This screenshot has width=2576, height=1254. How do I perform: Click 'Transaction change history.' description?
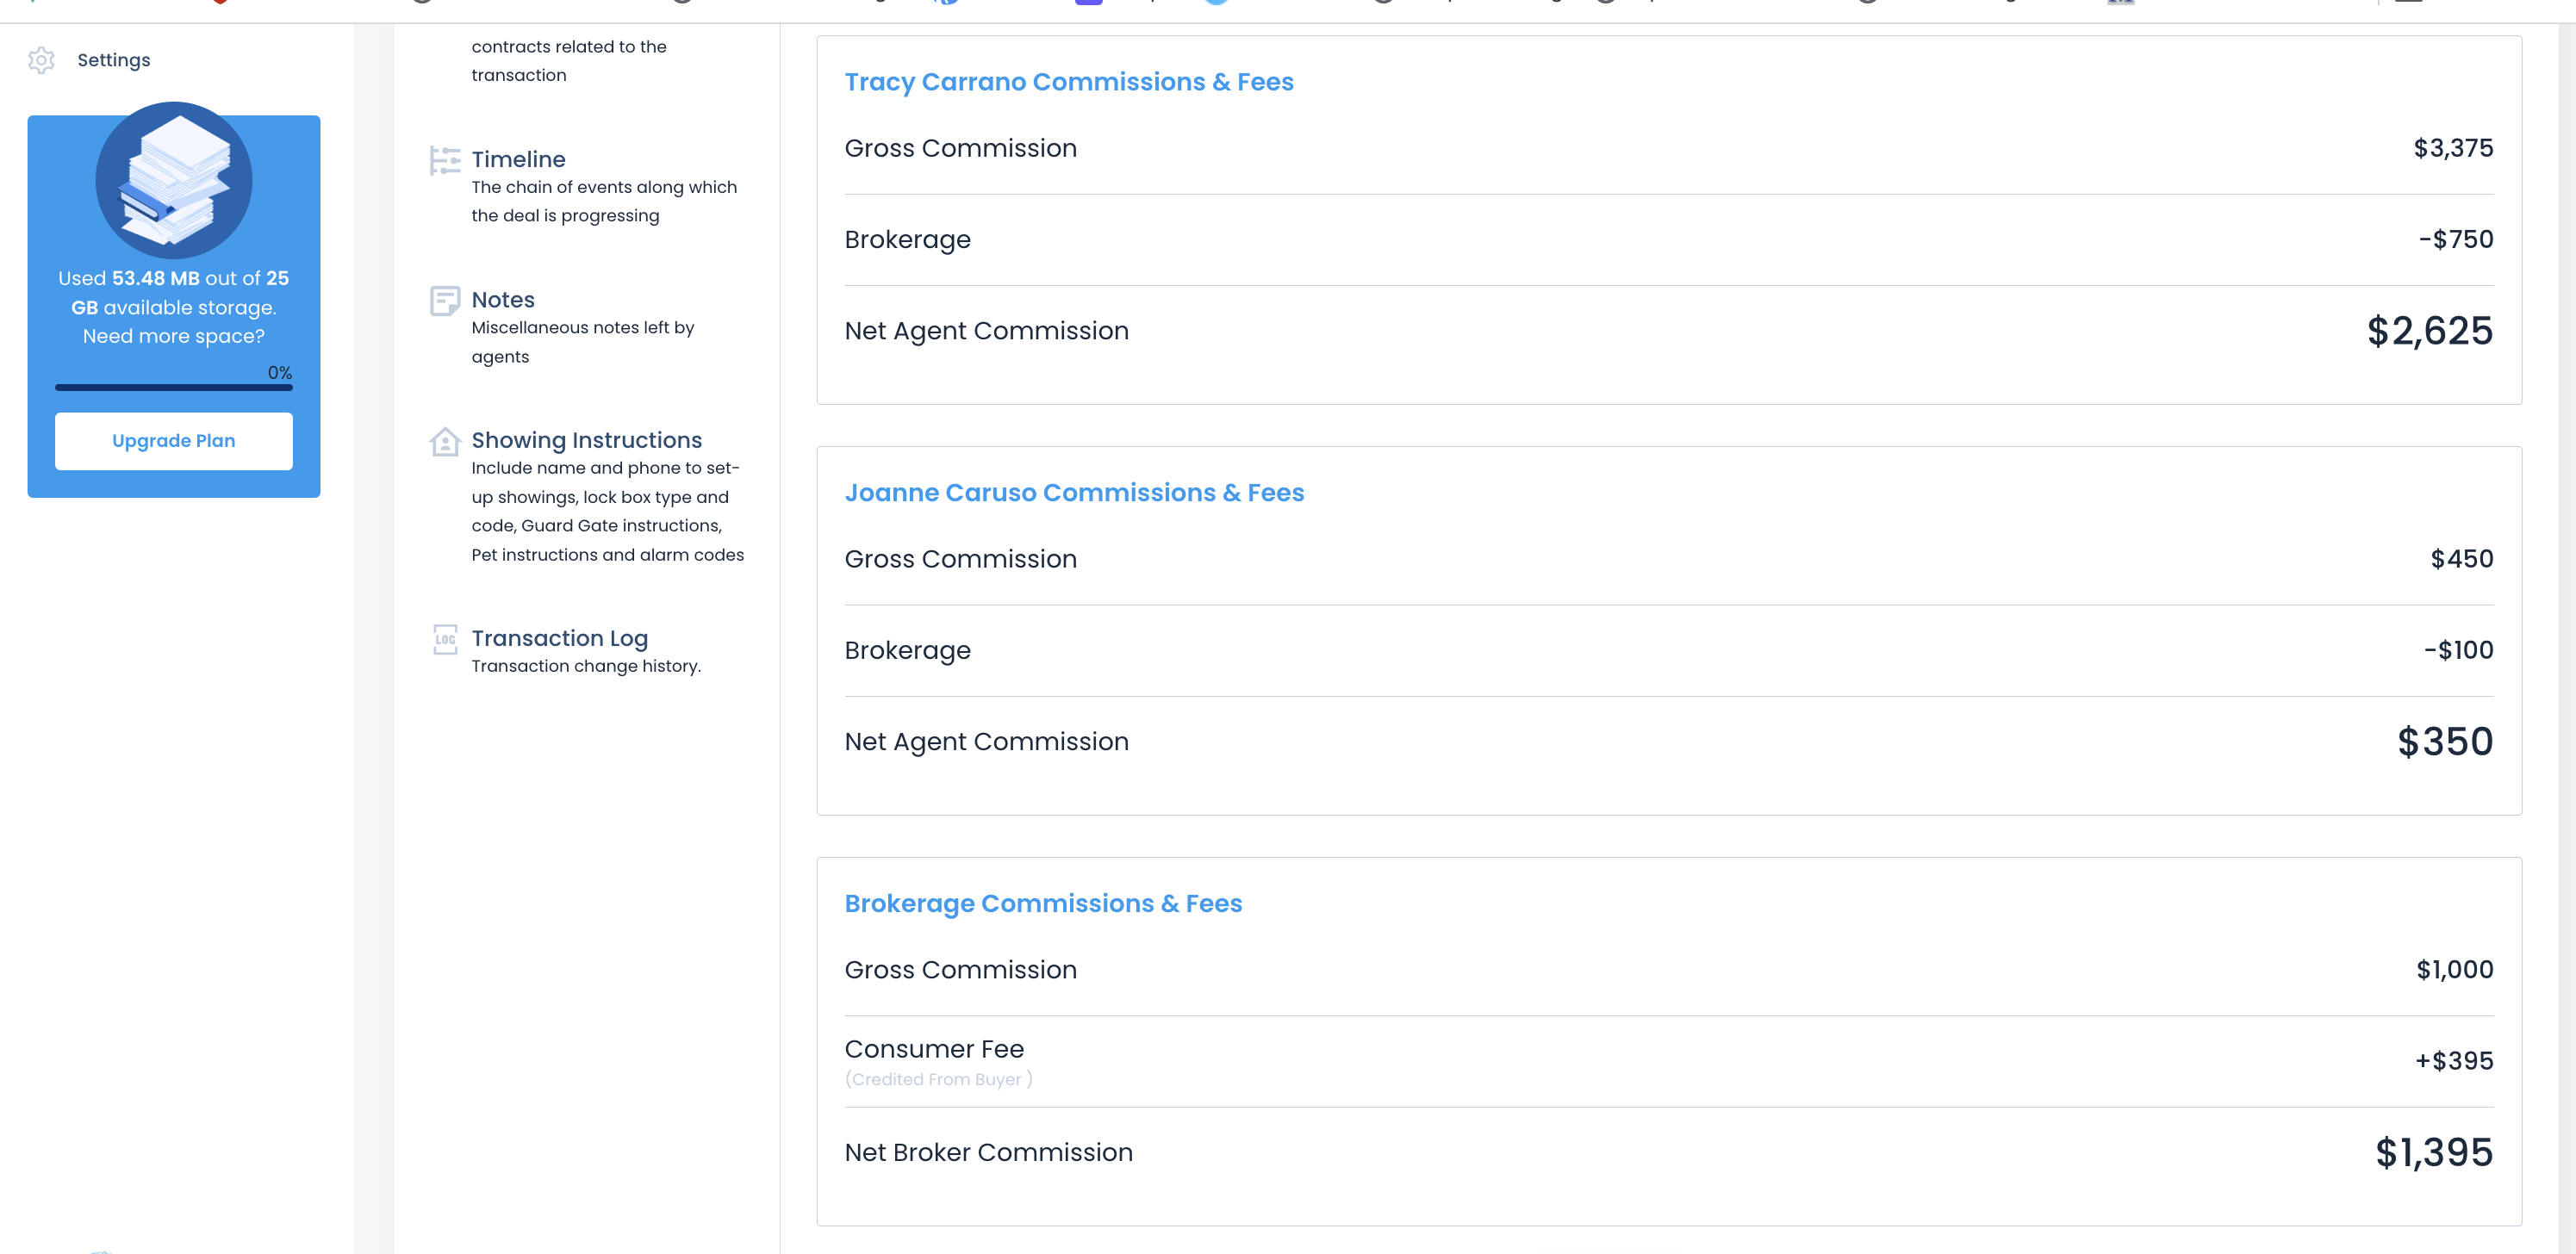coord(586,666)
